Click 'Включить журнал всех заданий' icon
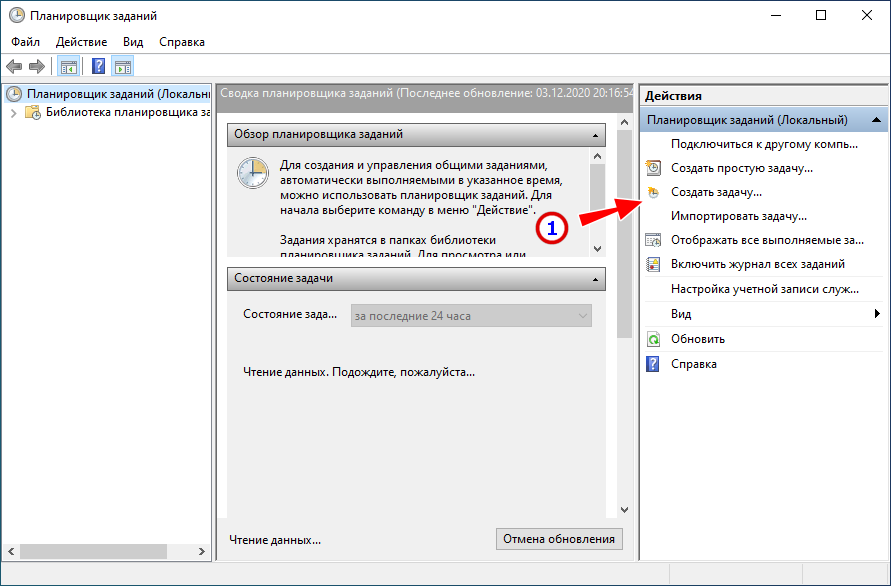Image resolution: width=891 pixels, height=586 pixels. click(x=653, y=264)
